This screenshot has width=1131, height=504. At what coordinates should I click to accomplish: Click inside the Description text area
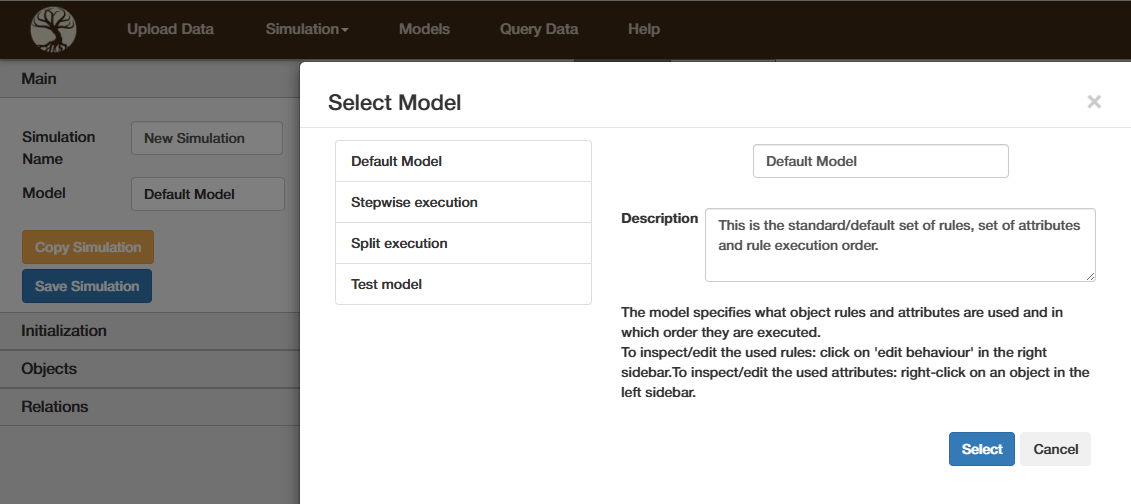tap(899, 245)
